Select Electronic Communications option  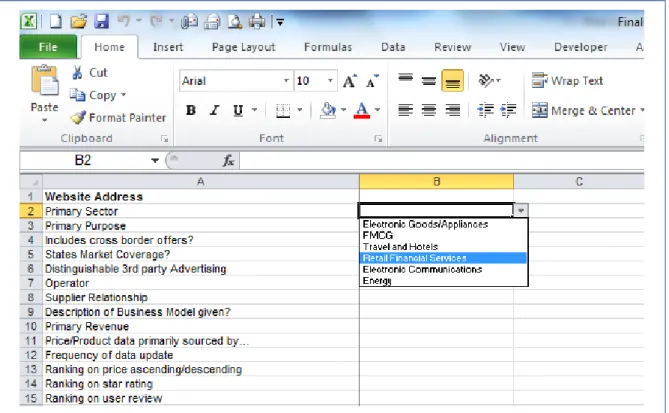pyautogui.click(x=443, y=269)
